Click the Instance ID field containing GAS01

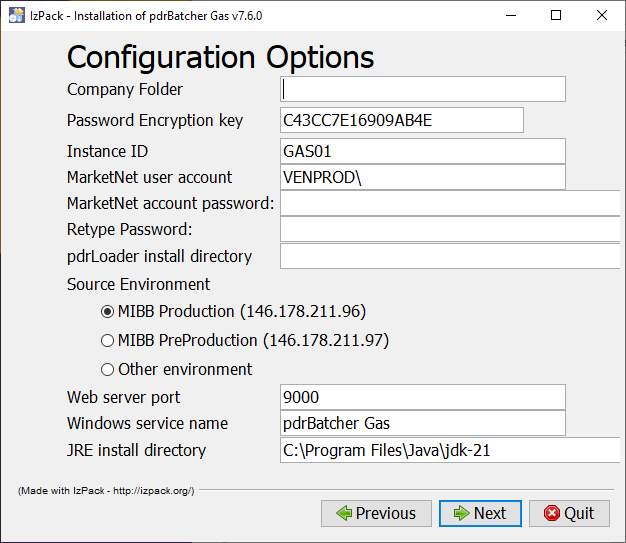423,151
